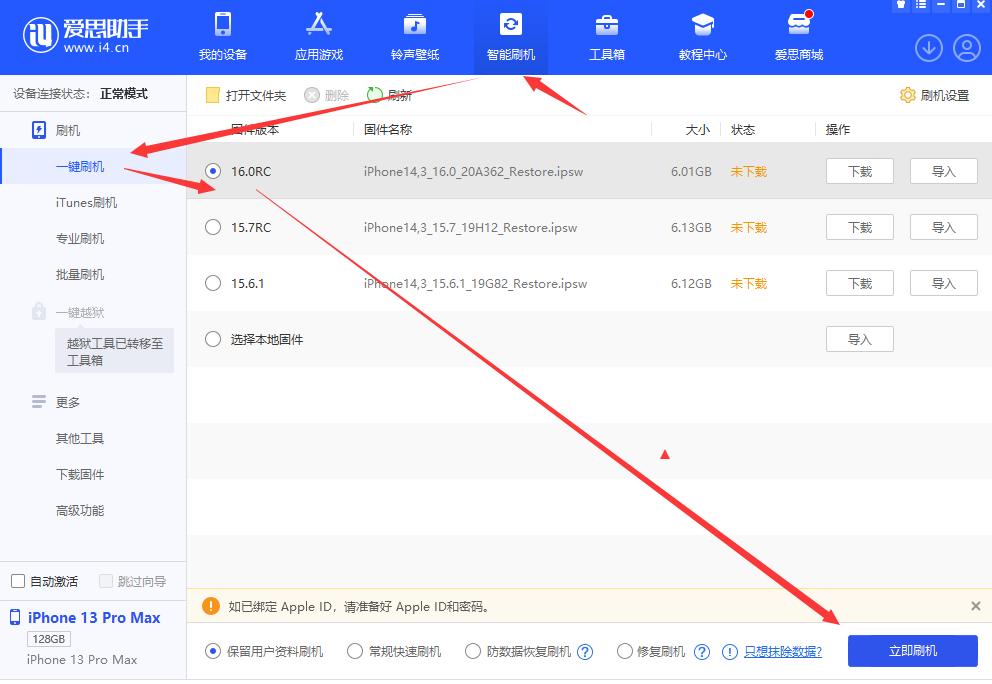This screenshot has height=684, width=992.
Task: Collapse the 刷机 sidebar section
Action: tap(67, 130)
